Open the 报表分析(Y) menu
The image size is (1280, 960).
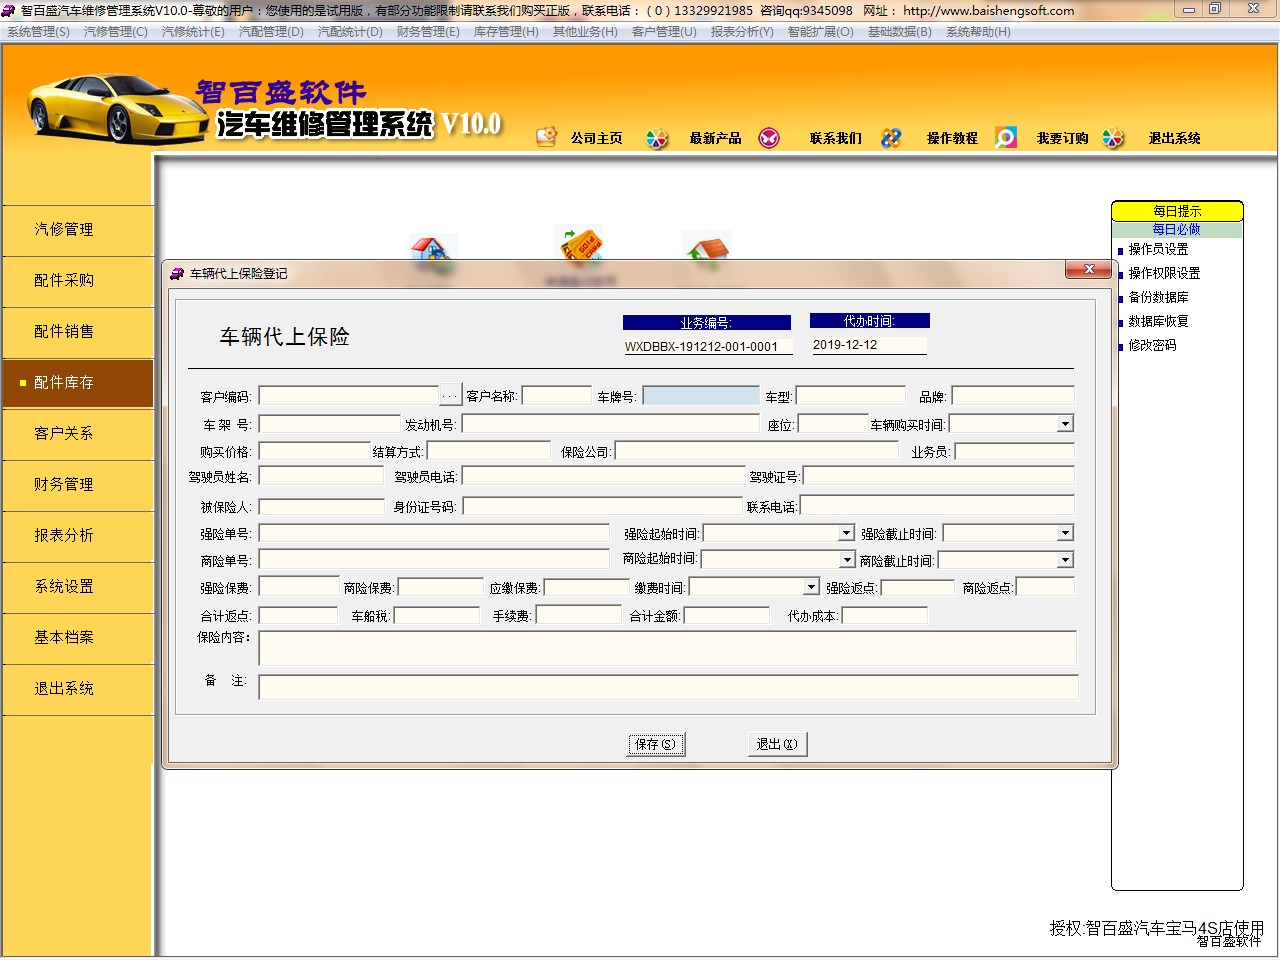click(742, 32)
